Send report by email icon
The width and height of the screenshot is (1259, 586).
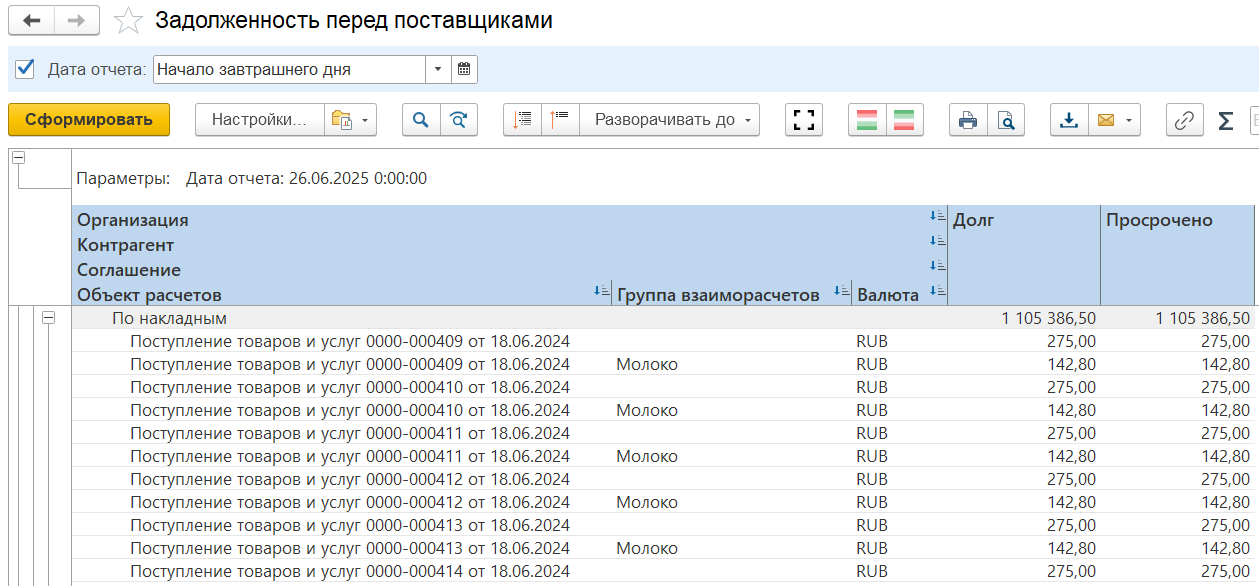click(x=1114, y=120)
